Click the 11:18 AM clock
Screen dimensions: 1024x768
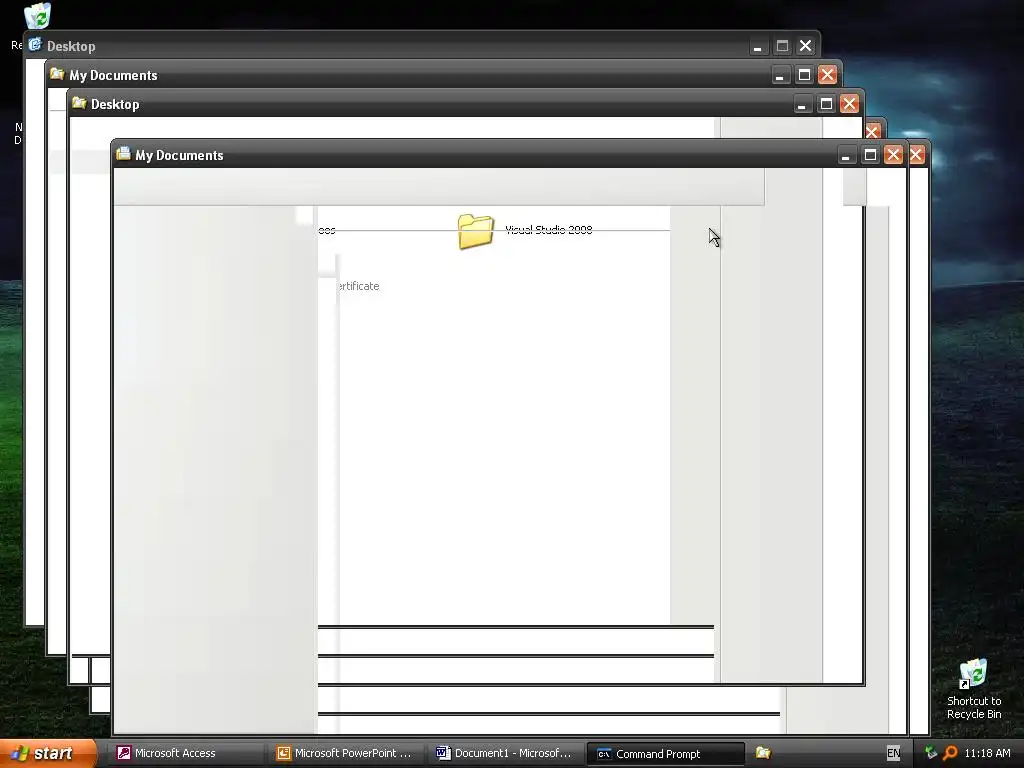(x=987, y=753)
